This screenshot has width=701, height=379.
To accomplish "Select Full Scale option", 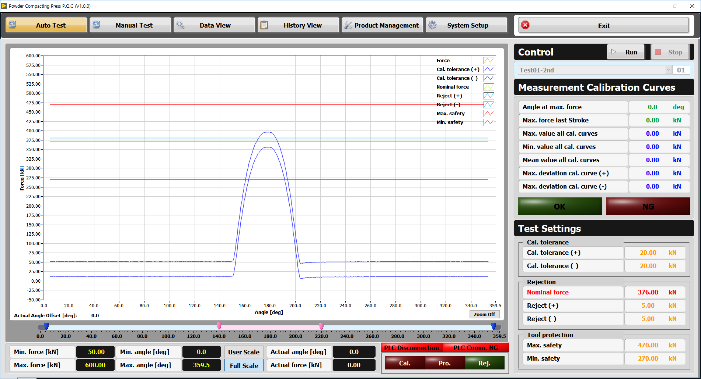I will pos(243,365).
